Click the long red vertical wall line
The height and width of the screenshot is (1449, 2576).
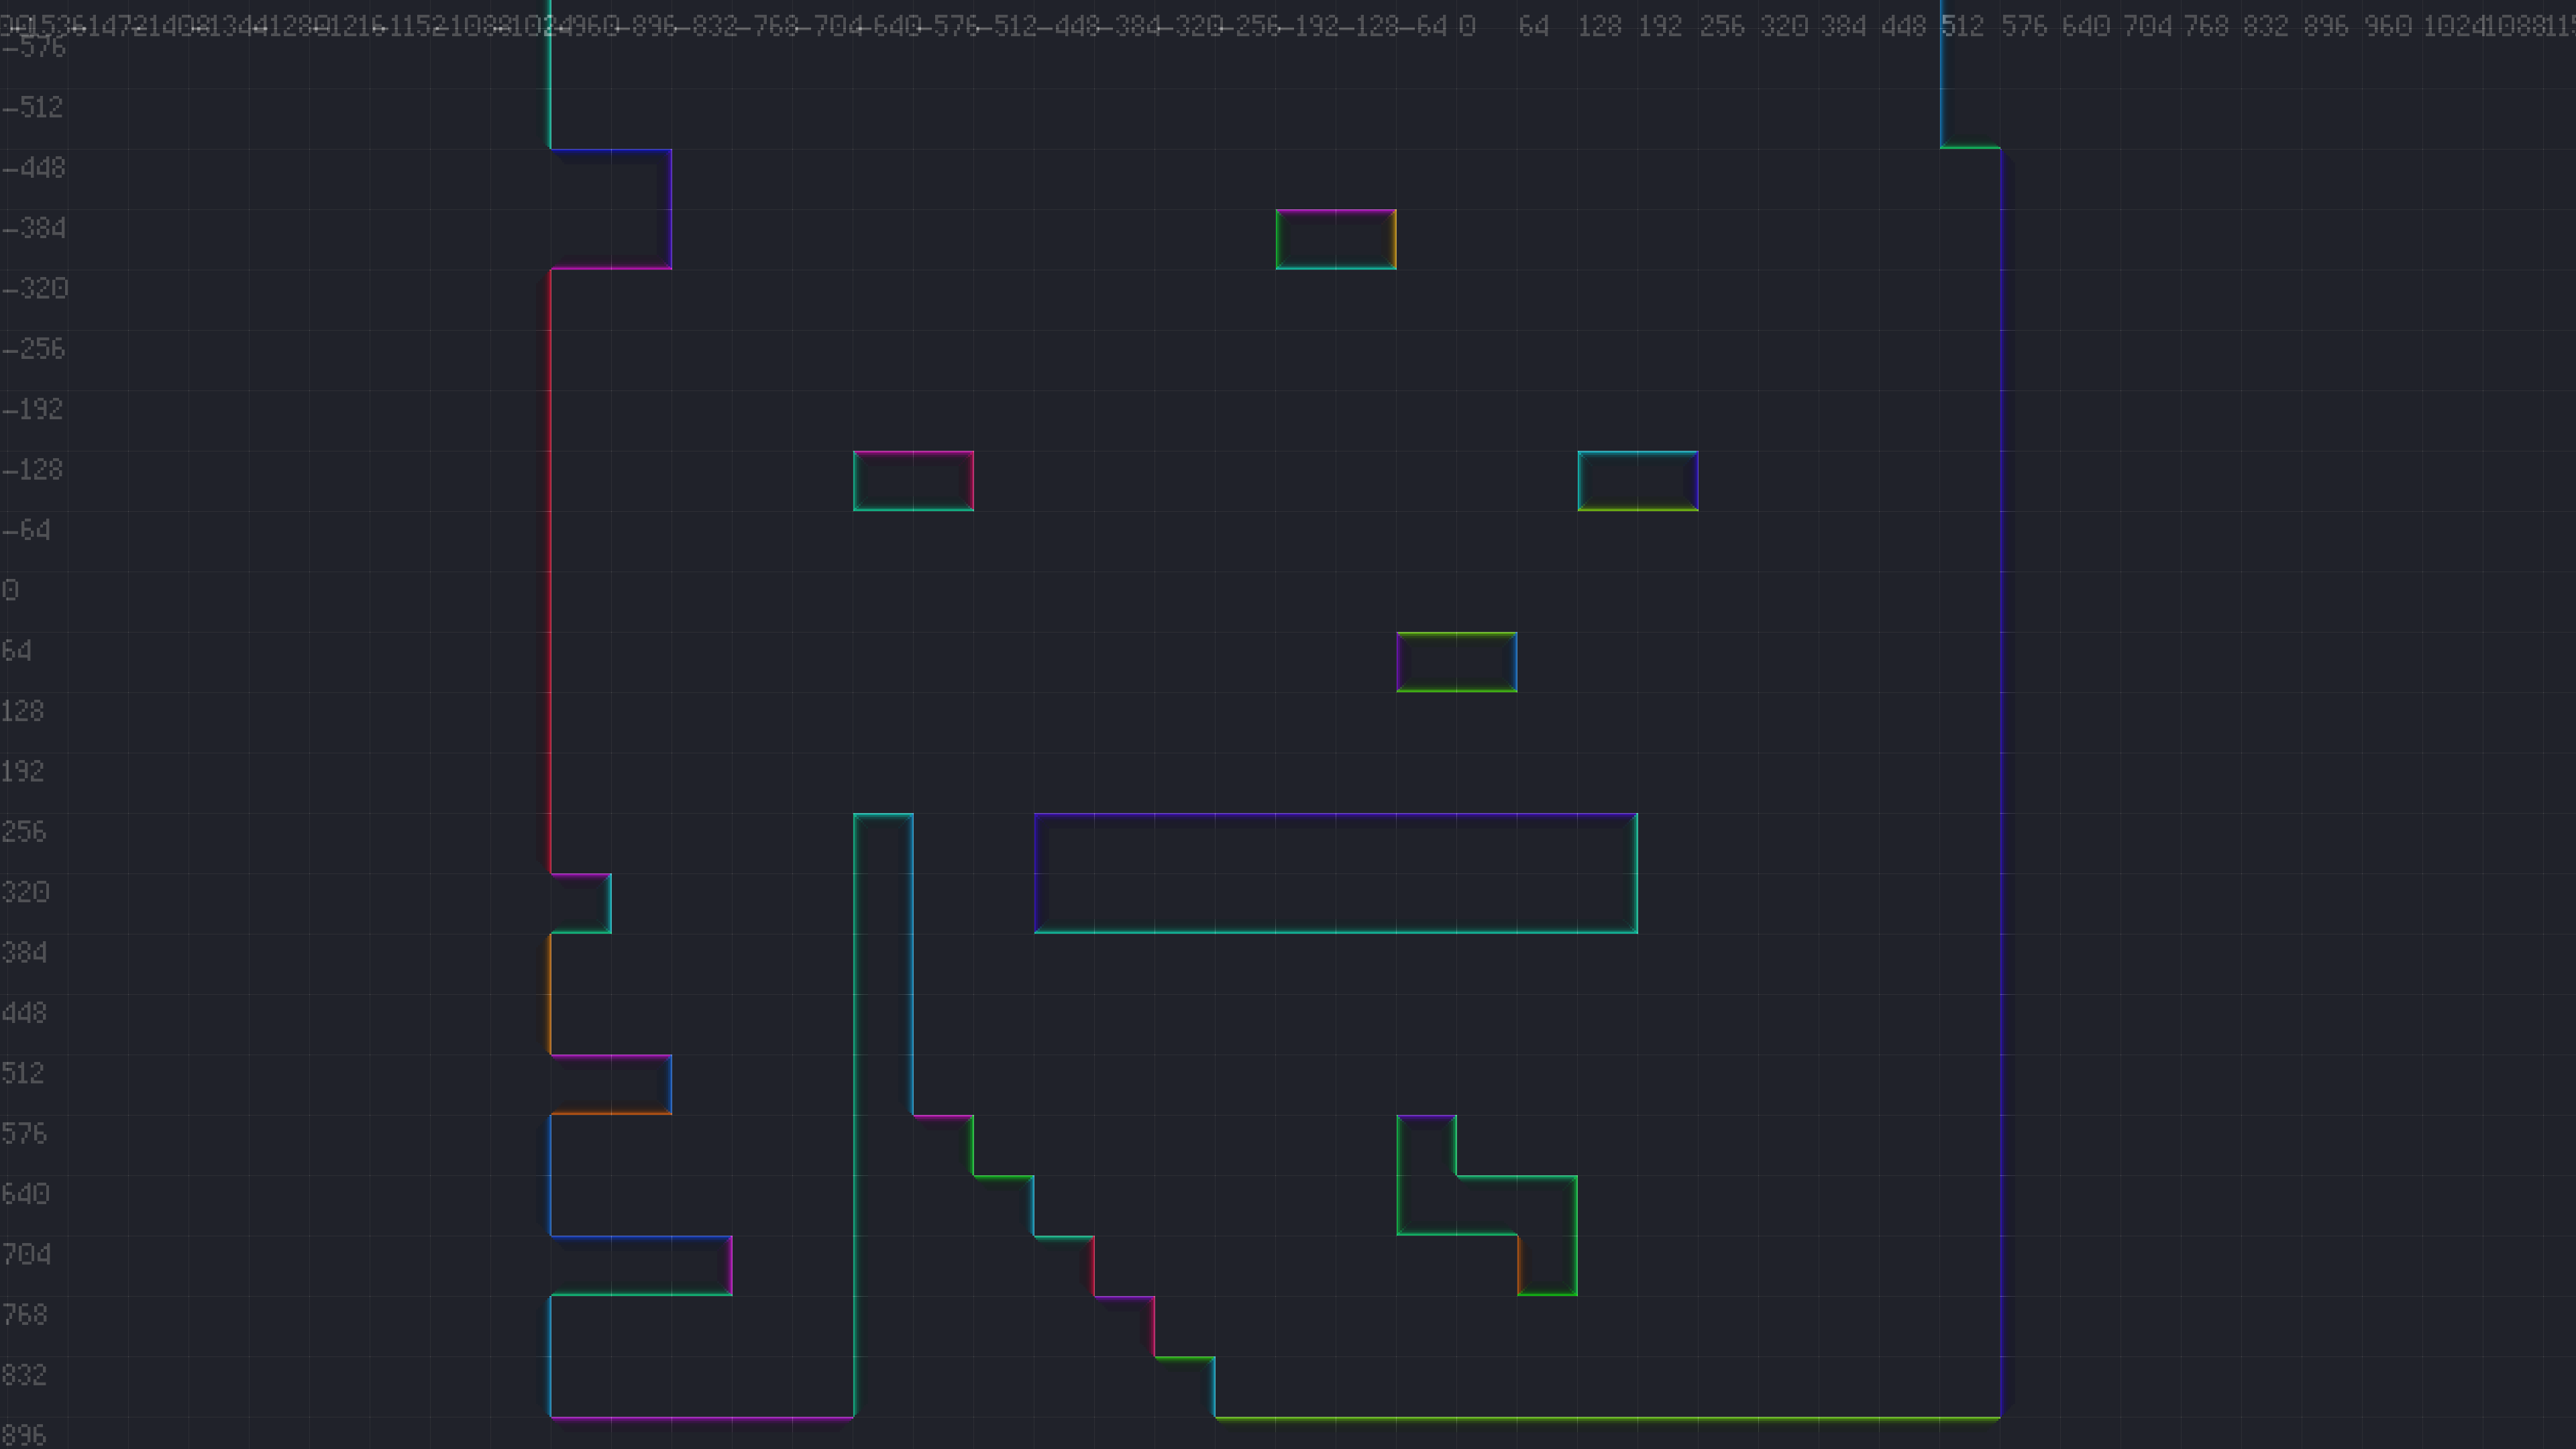(x=550, y=570)
